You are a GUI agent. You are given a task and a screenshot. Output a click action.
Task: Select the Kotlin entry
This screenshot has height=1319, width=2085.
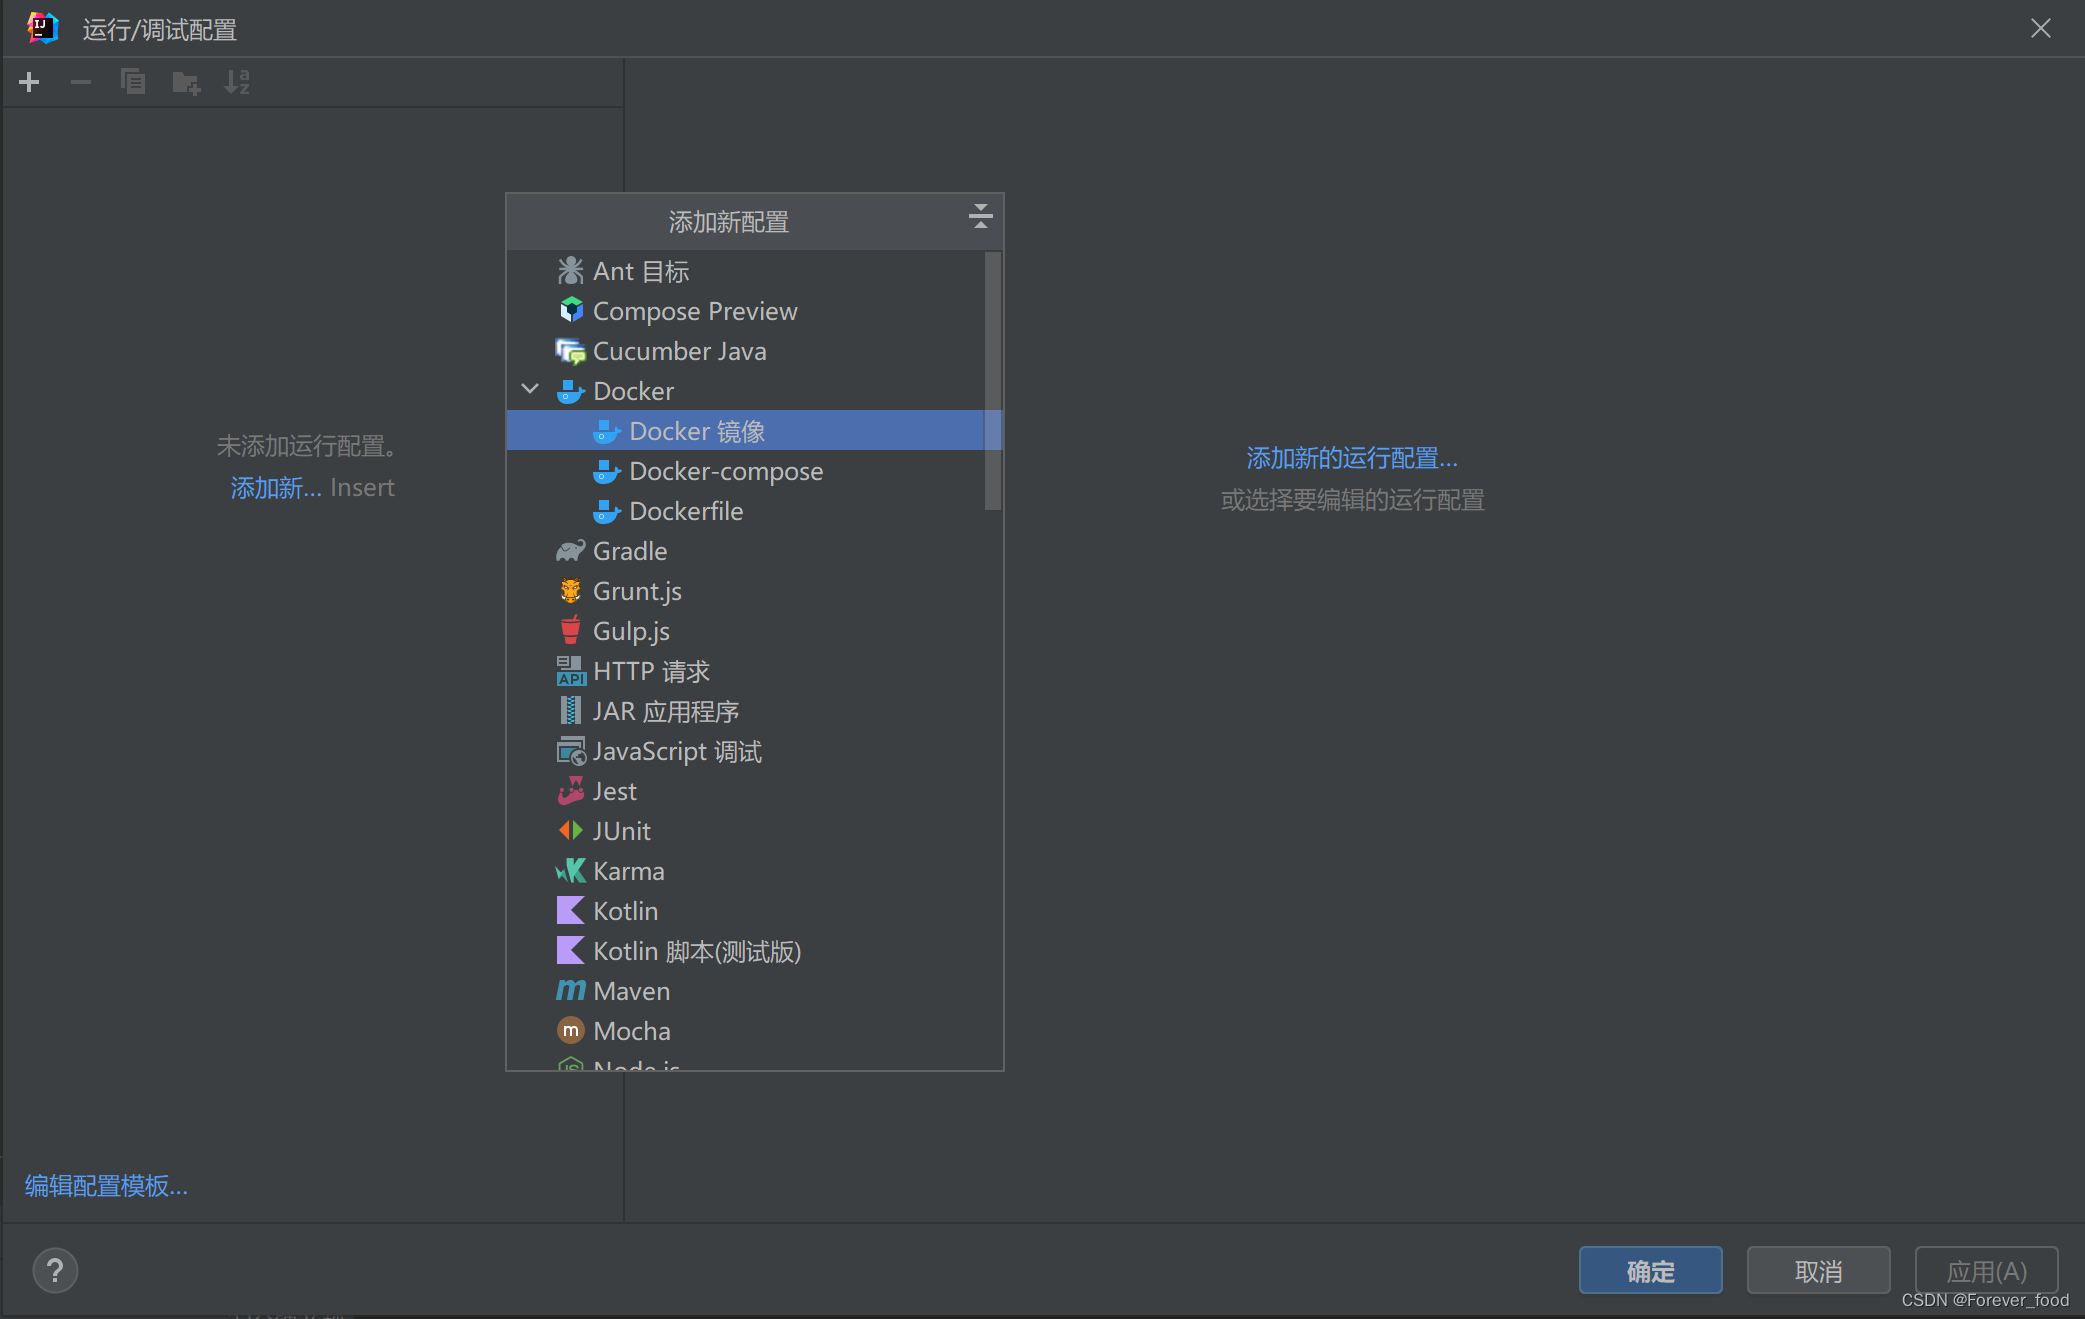coord(745,911)
